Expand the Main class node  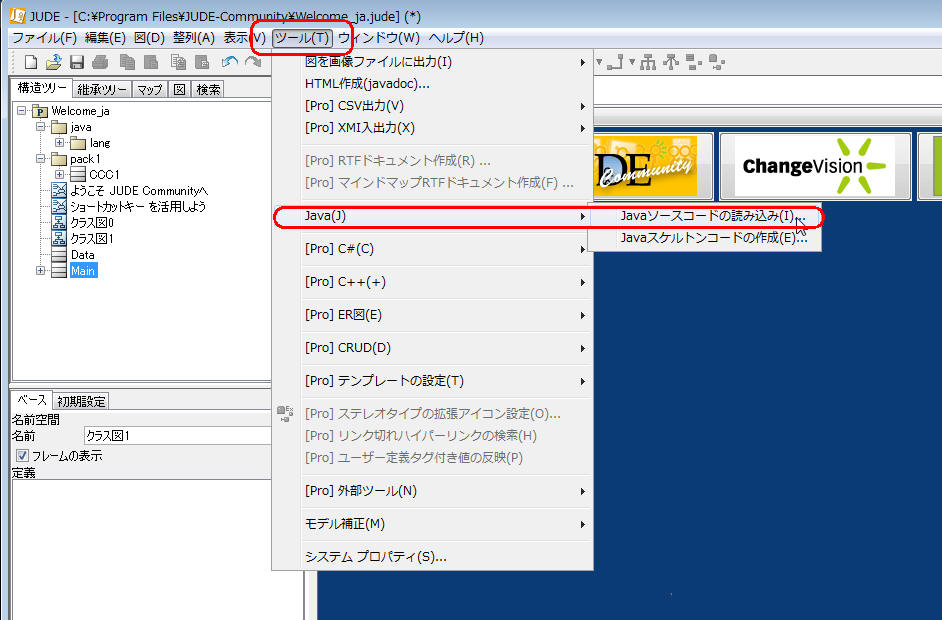pos(41,271)
